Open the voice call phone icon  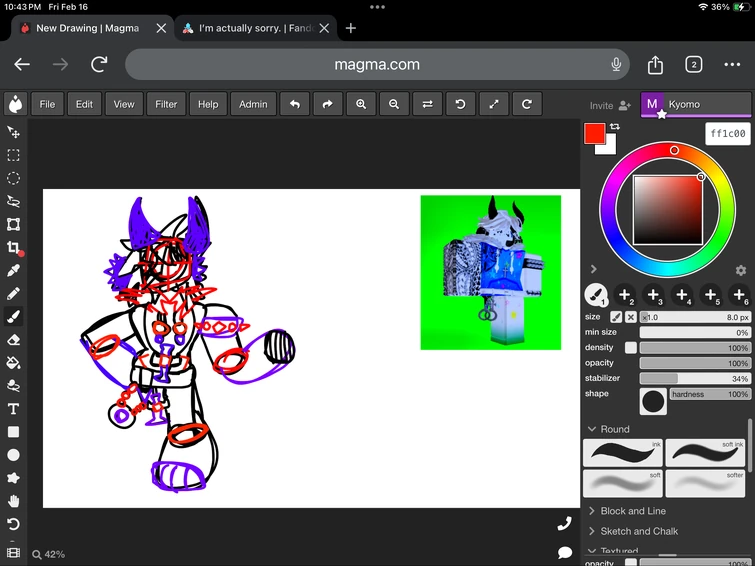[x=564, y=523]
